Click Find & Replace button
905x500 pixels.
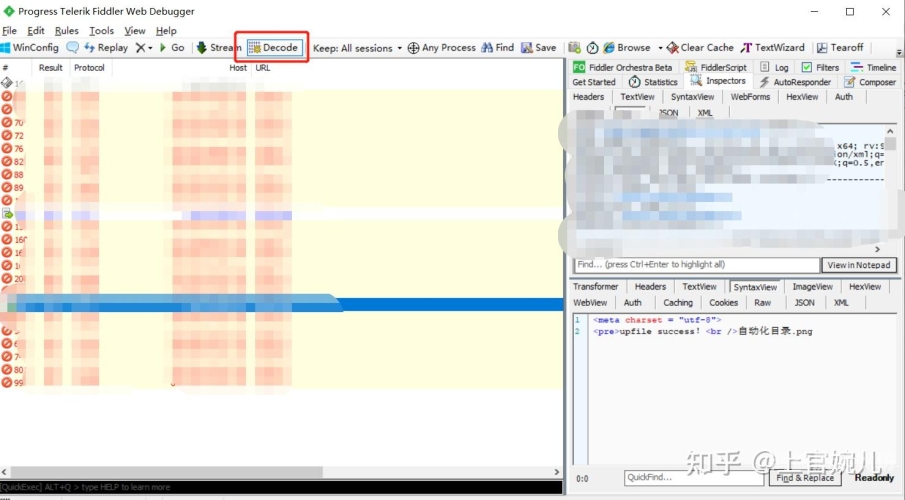(805, 478)
